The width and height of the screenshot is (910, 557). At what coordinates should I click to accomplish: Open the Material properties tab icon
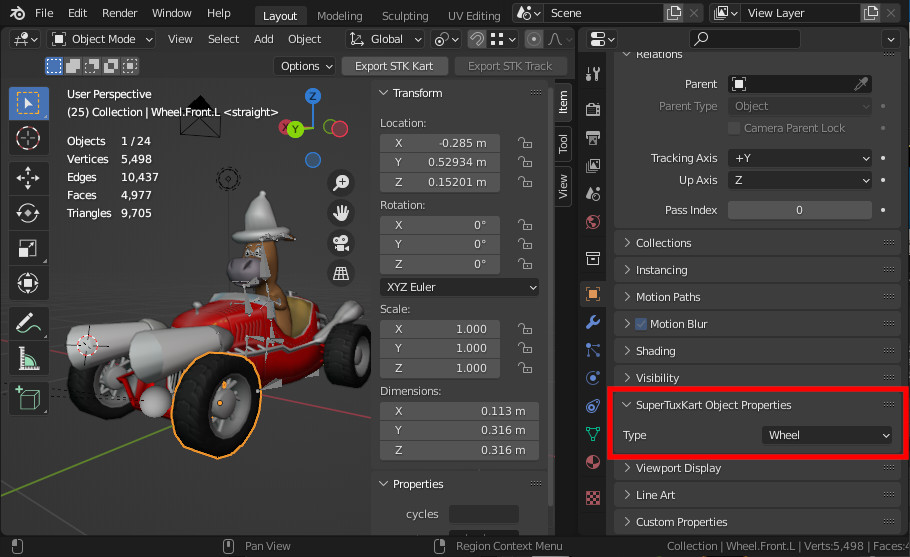click(593, 462)
